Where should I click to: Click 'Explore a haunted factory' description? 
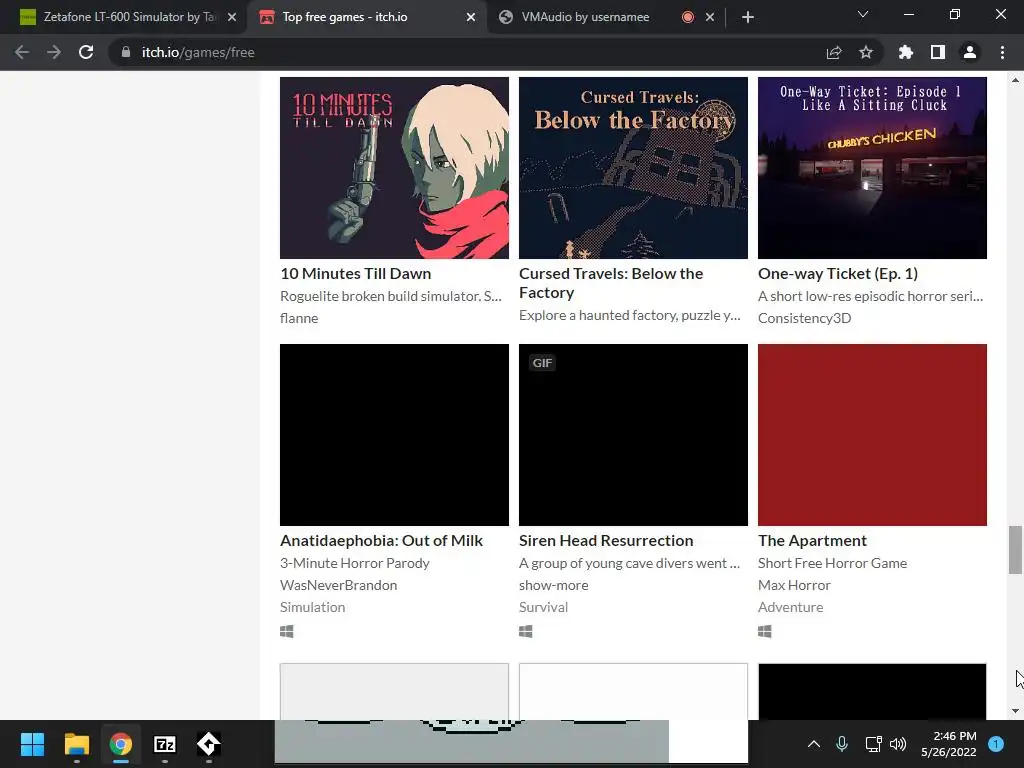(x=630, y=315)
